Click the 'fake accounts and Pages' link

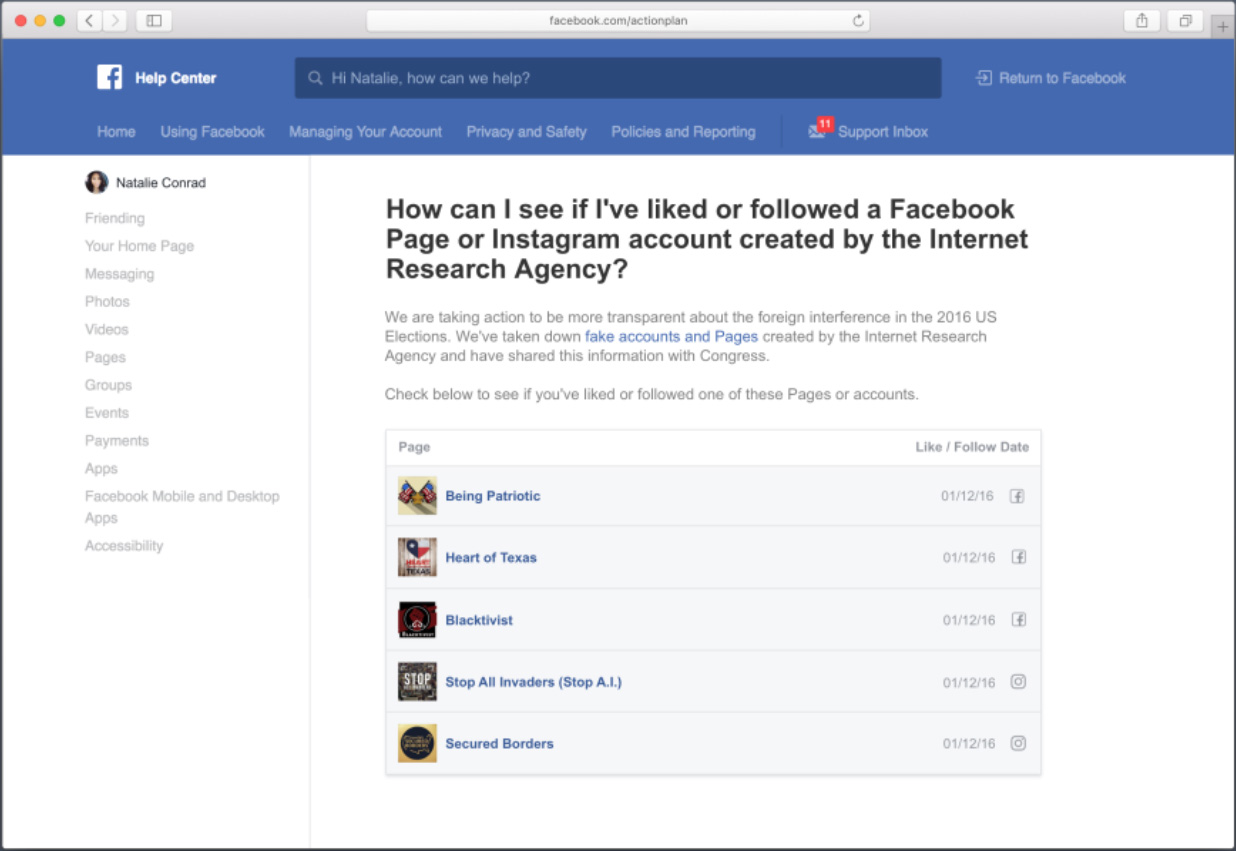[x=671, y=336]
